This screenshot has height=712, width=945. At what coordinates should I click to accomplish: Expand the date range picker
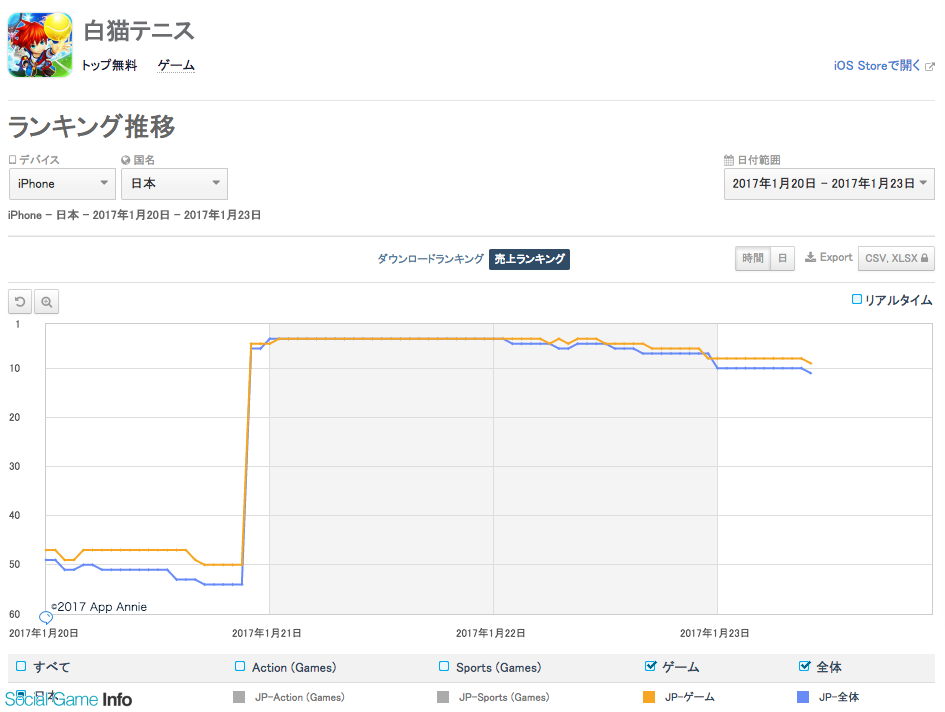click(829, 184)
